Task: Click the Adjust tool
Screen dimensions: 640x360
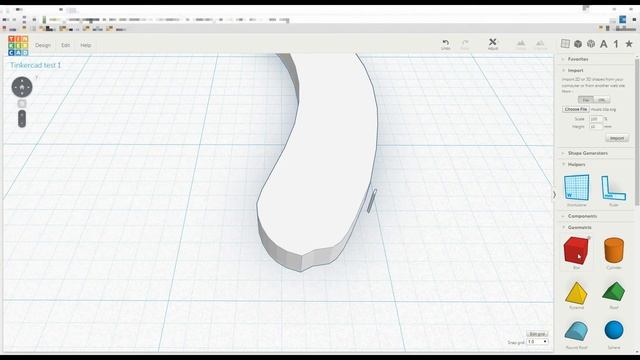Action: pos(493,44)
